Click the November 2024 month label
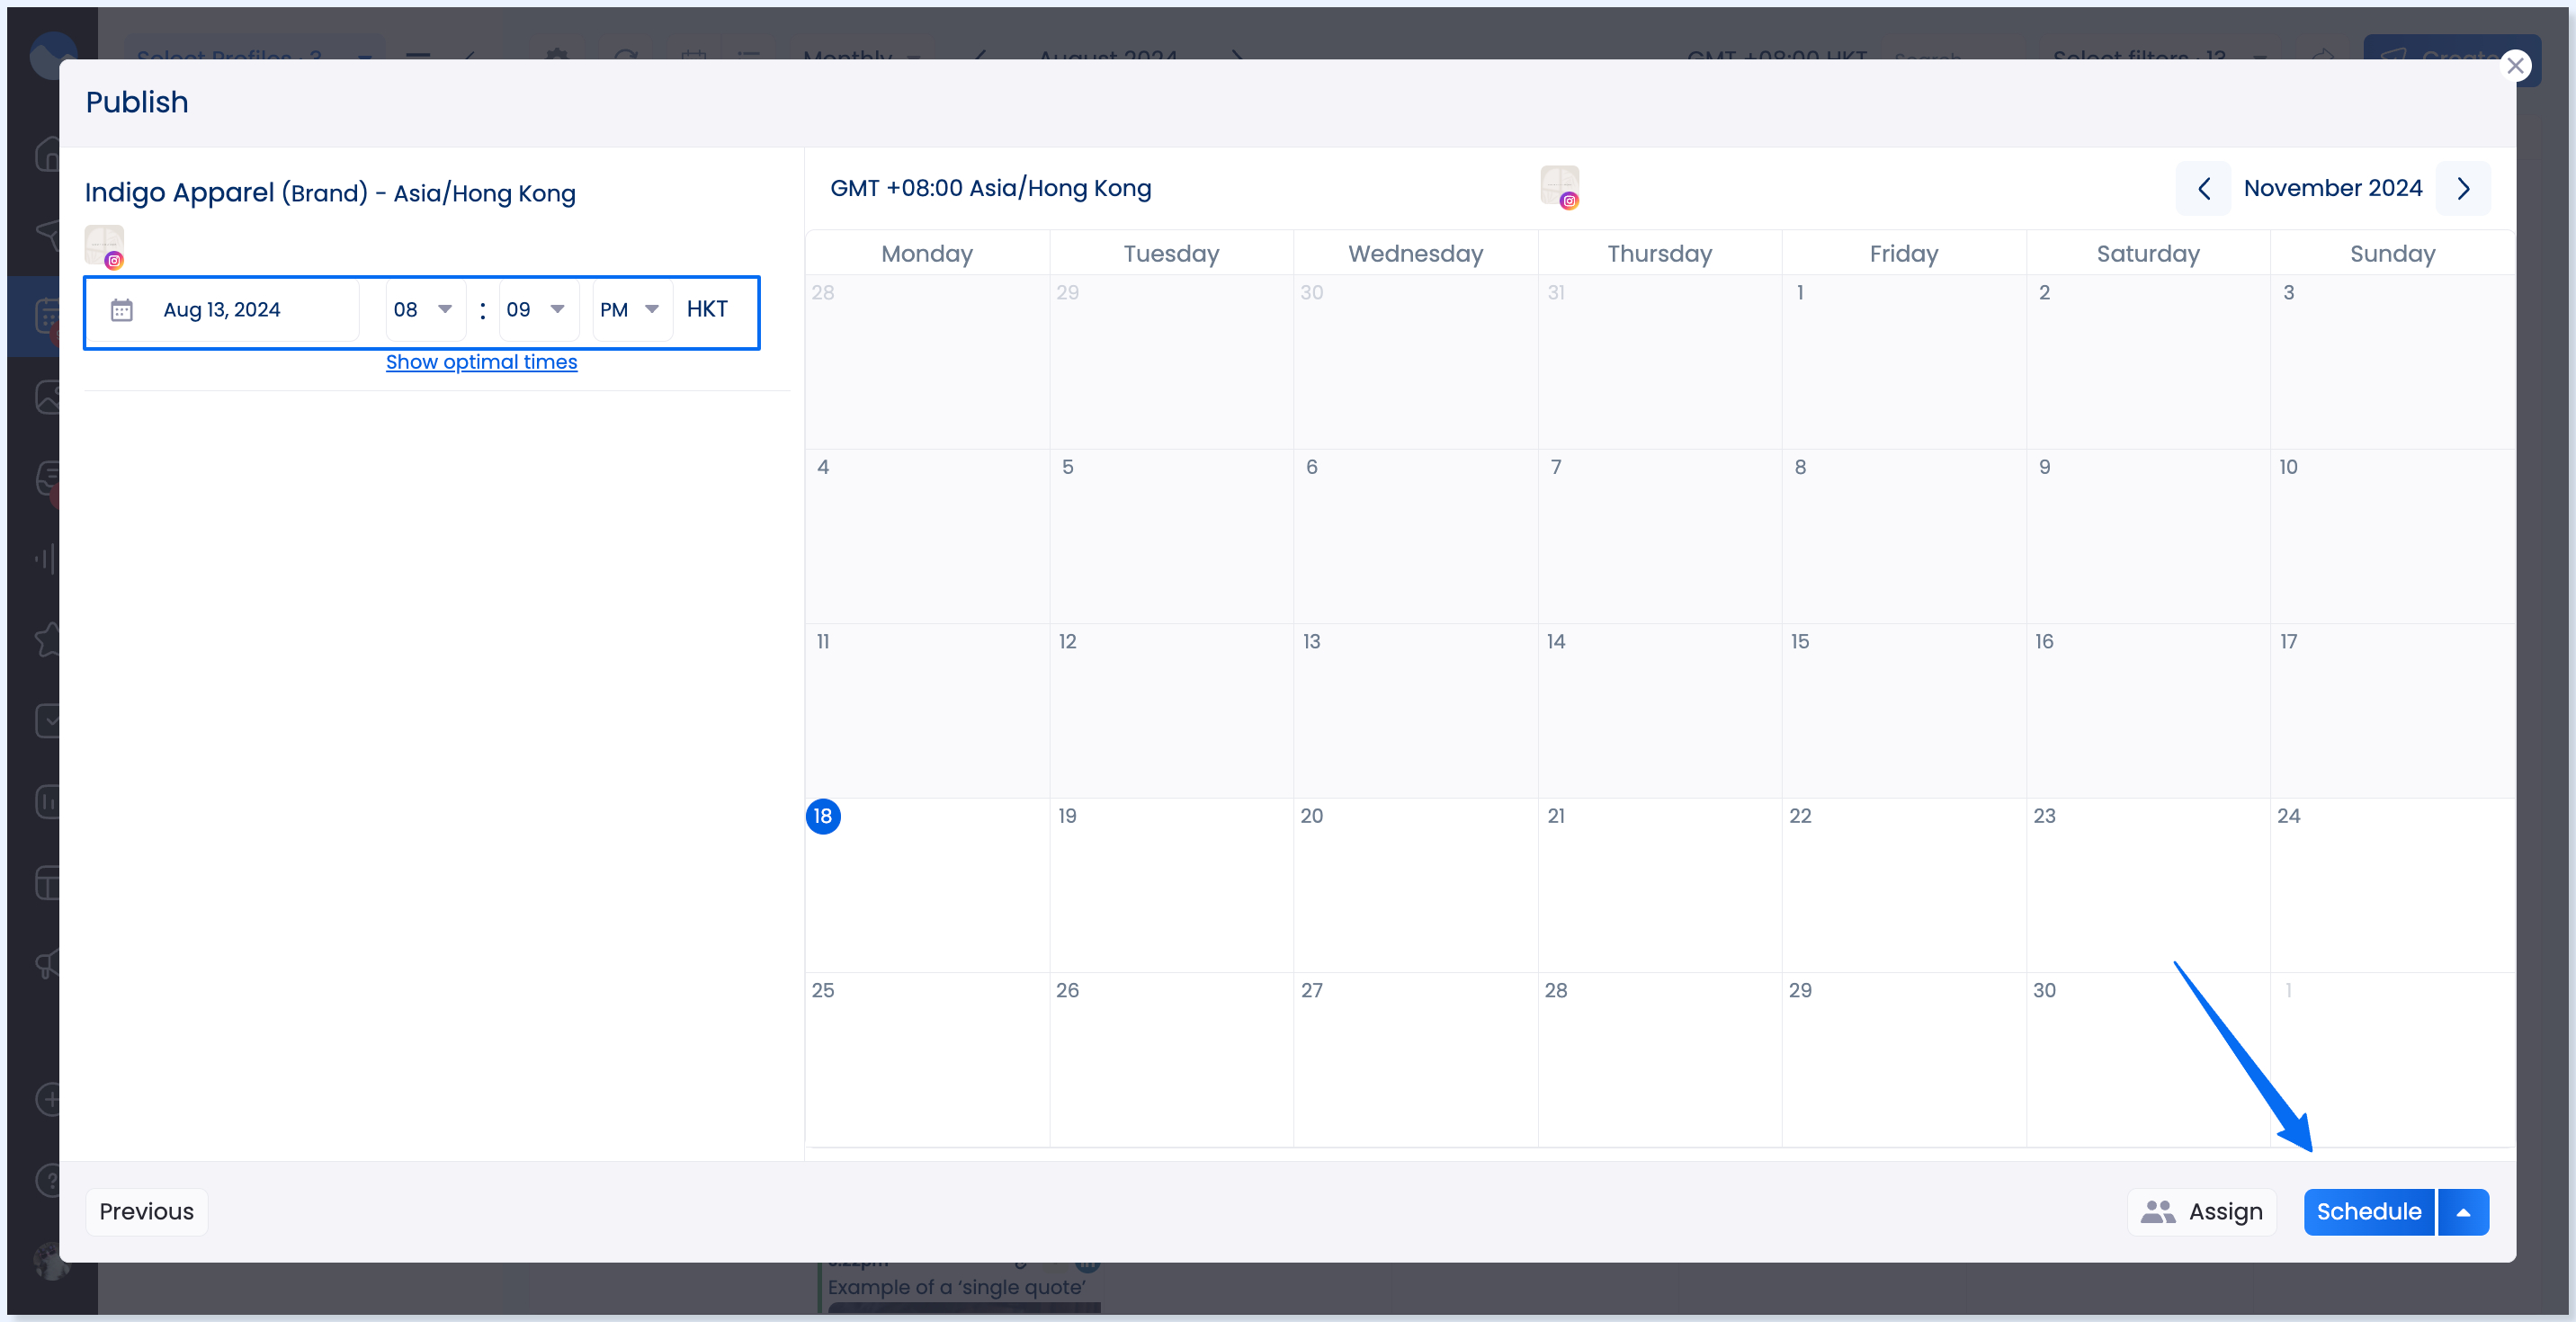2576x1322 pixels. (x=2332, y=188)
